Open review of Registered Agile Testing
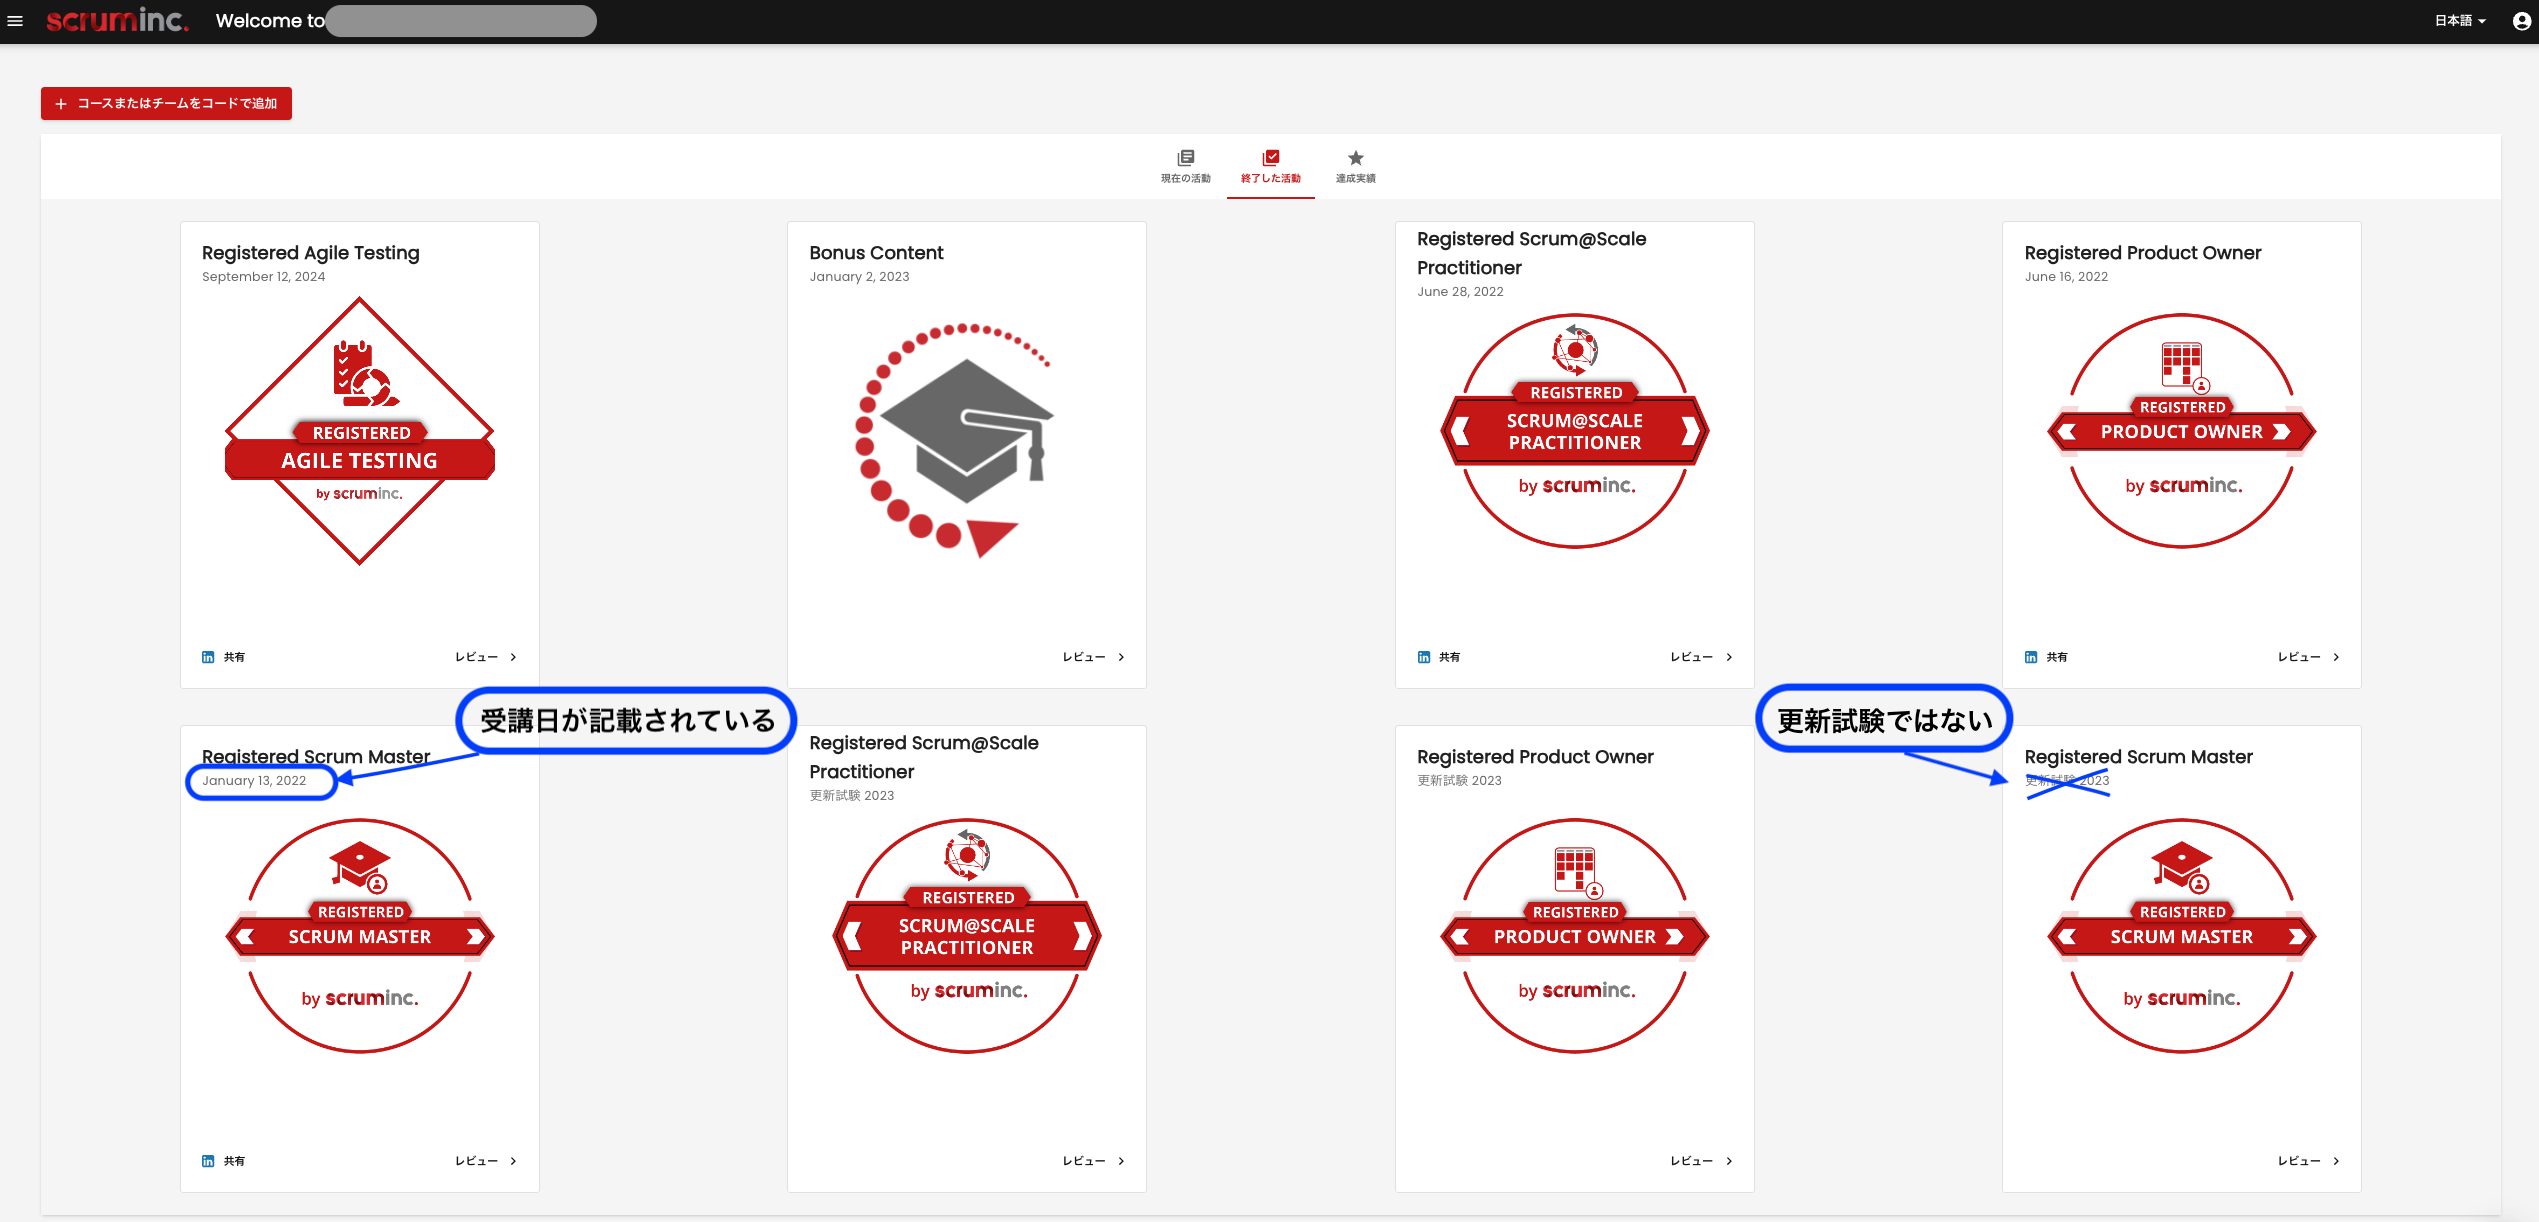Viewport: 2539px width, 1222px height. [x=486, y=657]
